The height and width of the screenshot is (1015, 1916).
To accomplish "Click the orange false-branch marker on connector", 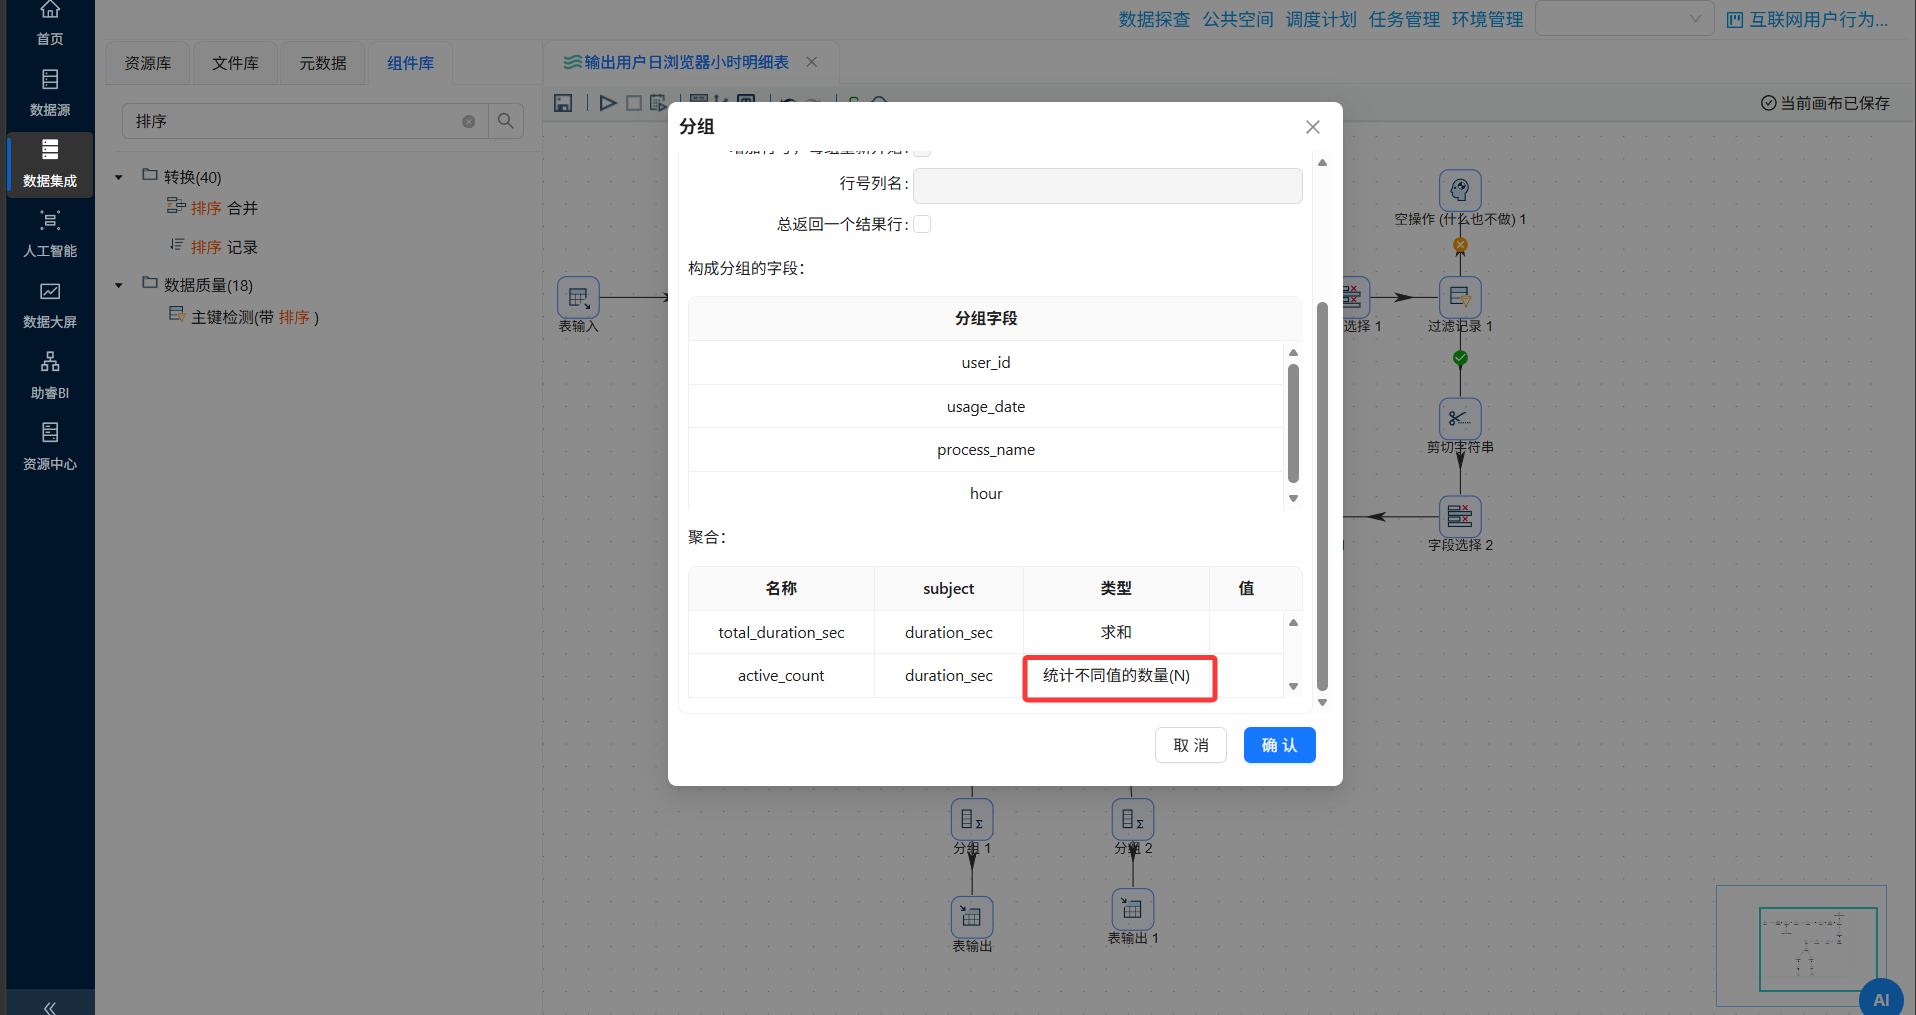I will point(1460,245).
